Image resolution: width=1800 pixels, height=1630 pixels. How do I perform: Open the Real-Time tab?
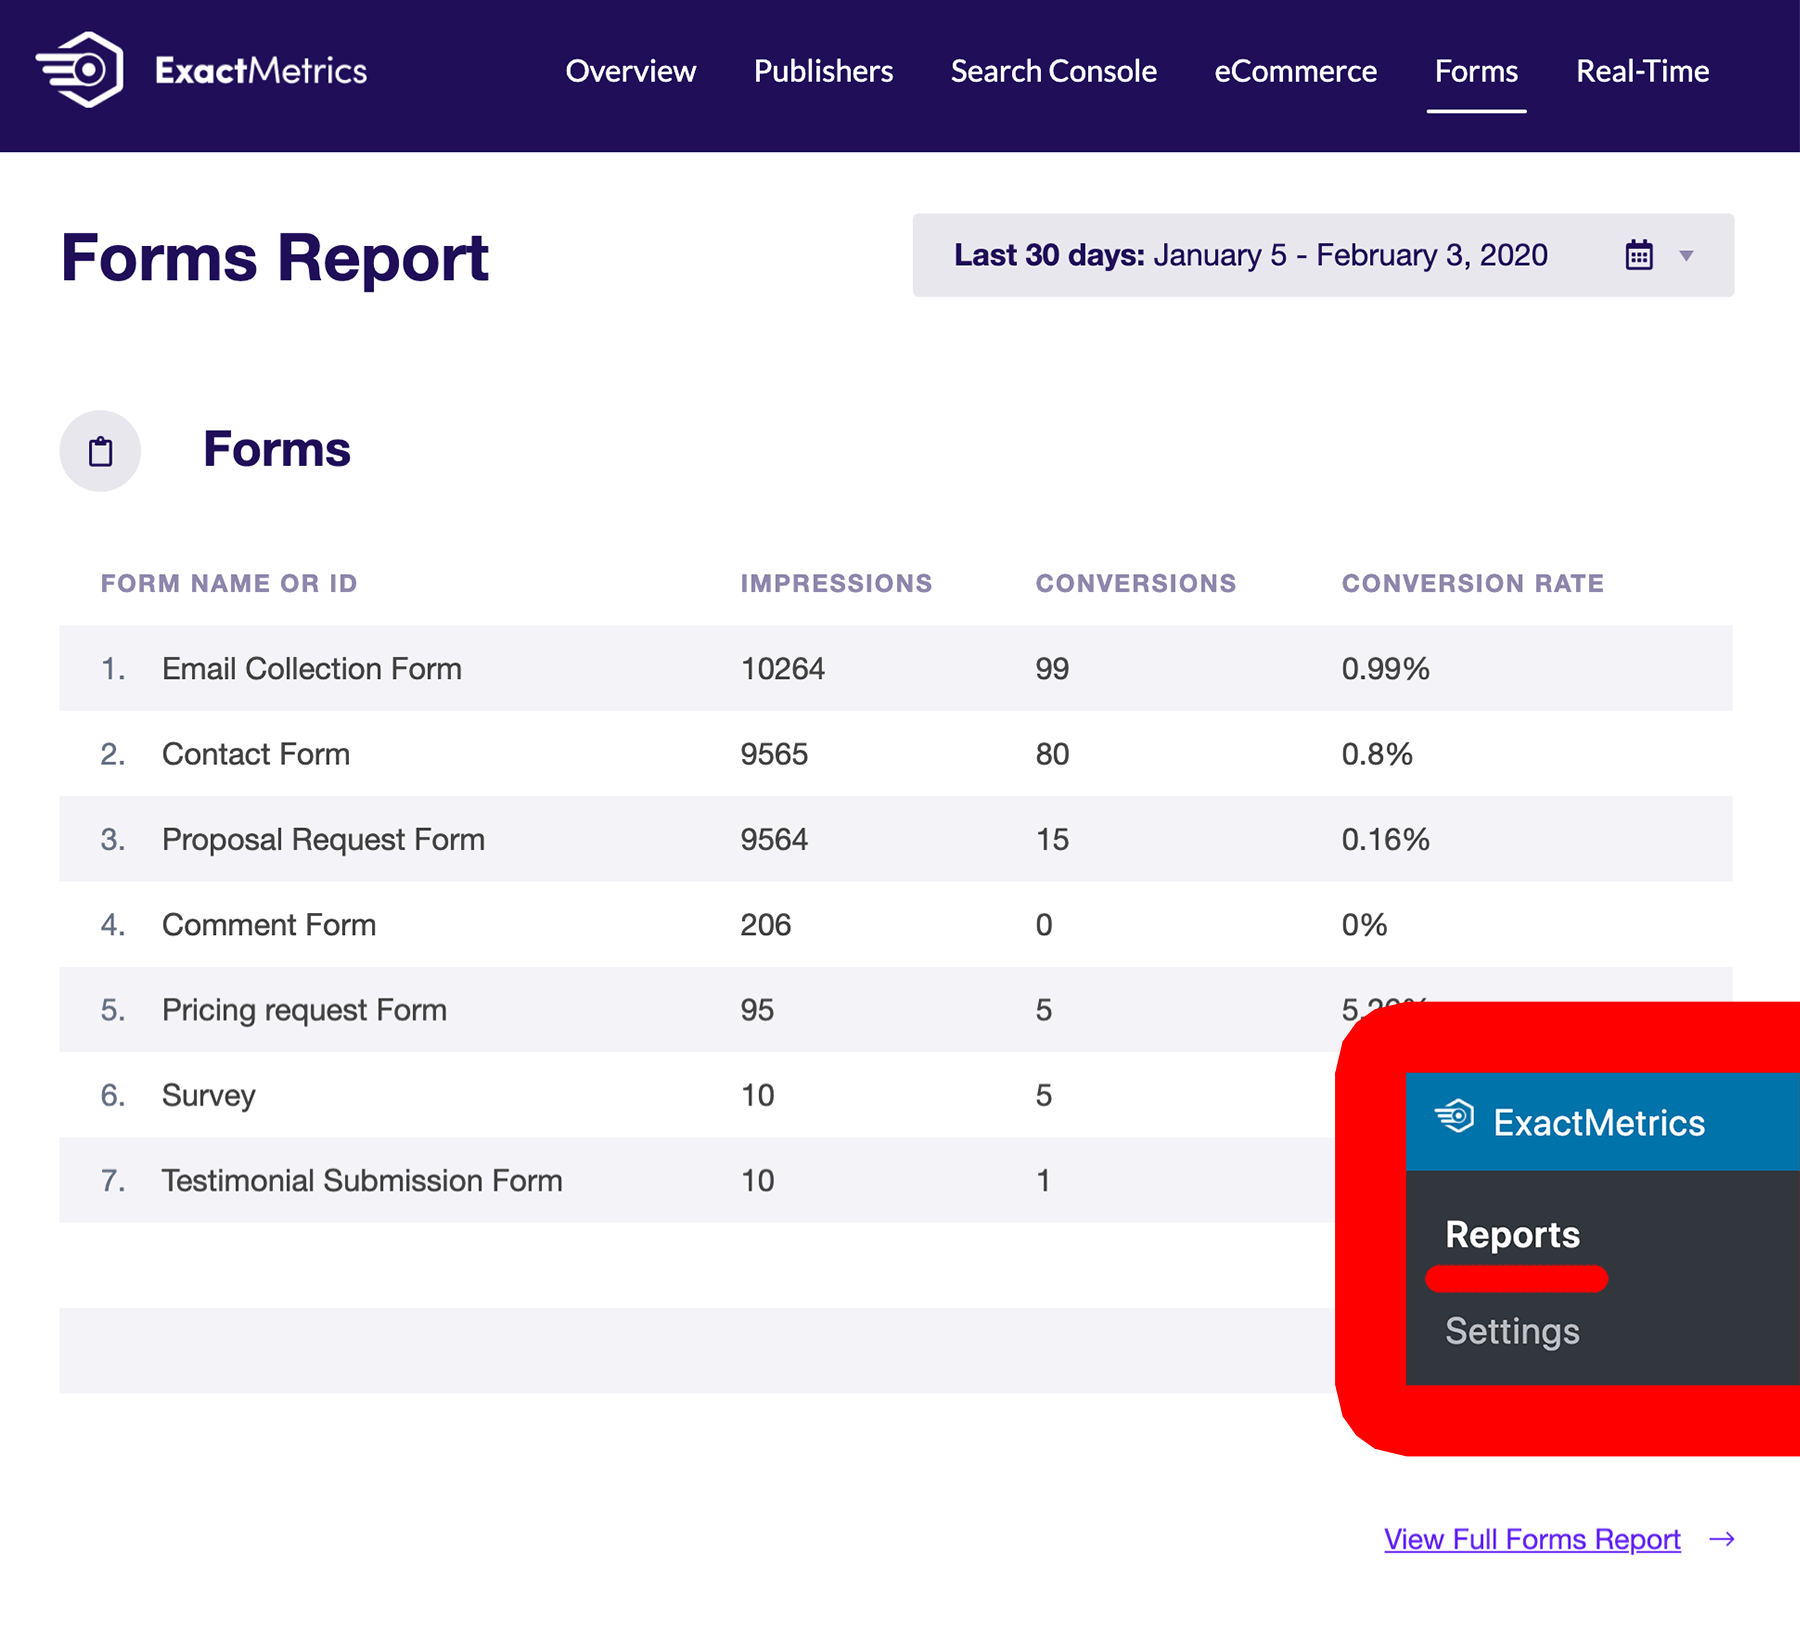click(x=1642, y=71)
